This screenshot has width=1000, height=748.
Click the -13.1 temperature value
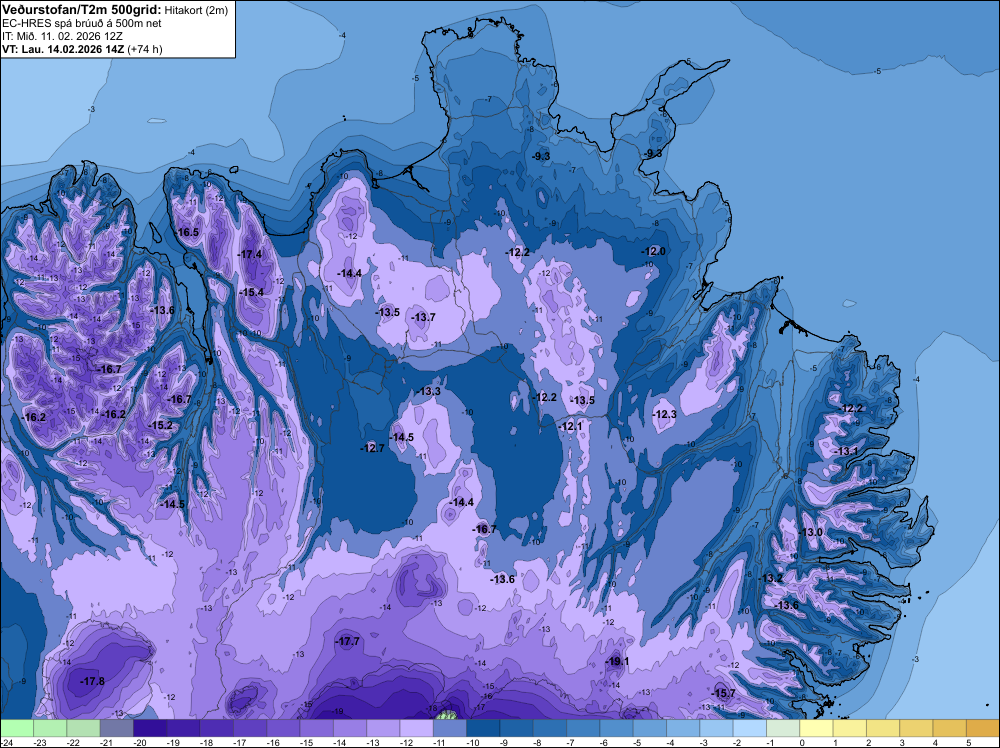[848, 451]
